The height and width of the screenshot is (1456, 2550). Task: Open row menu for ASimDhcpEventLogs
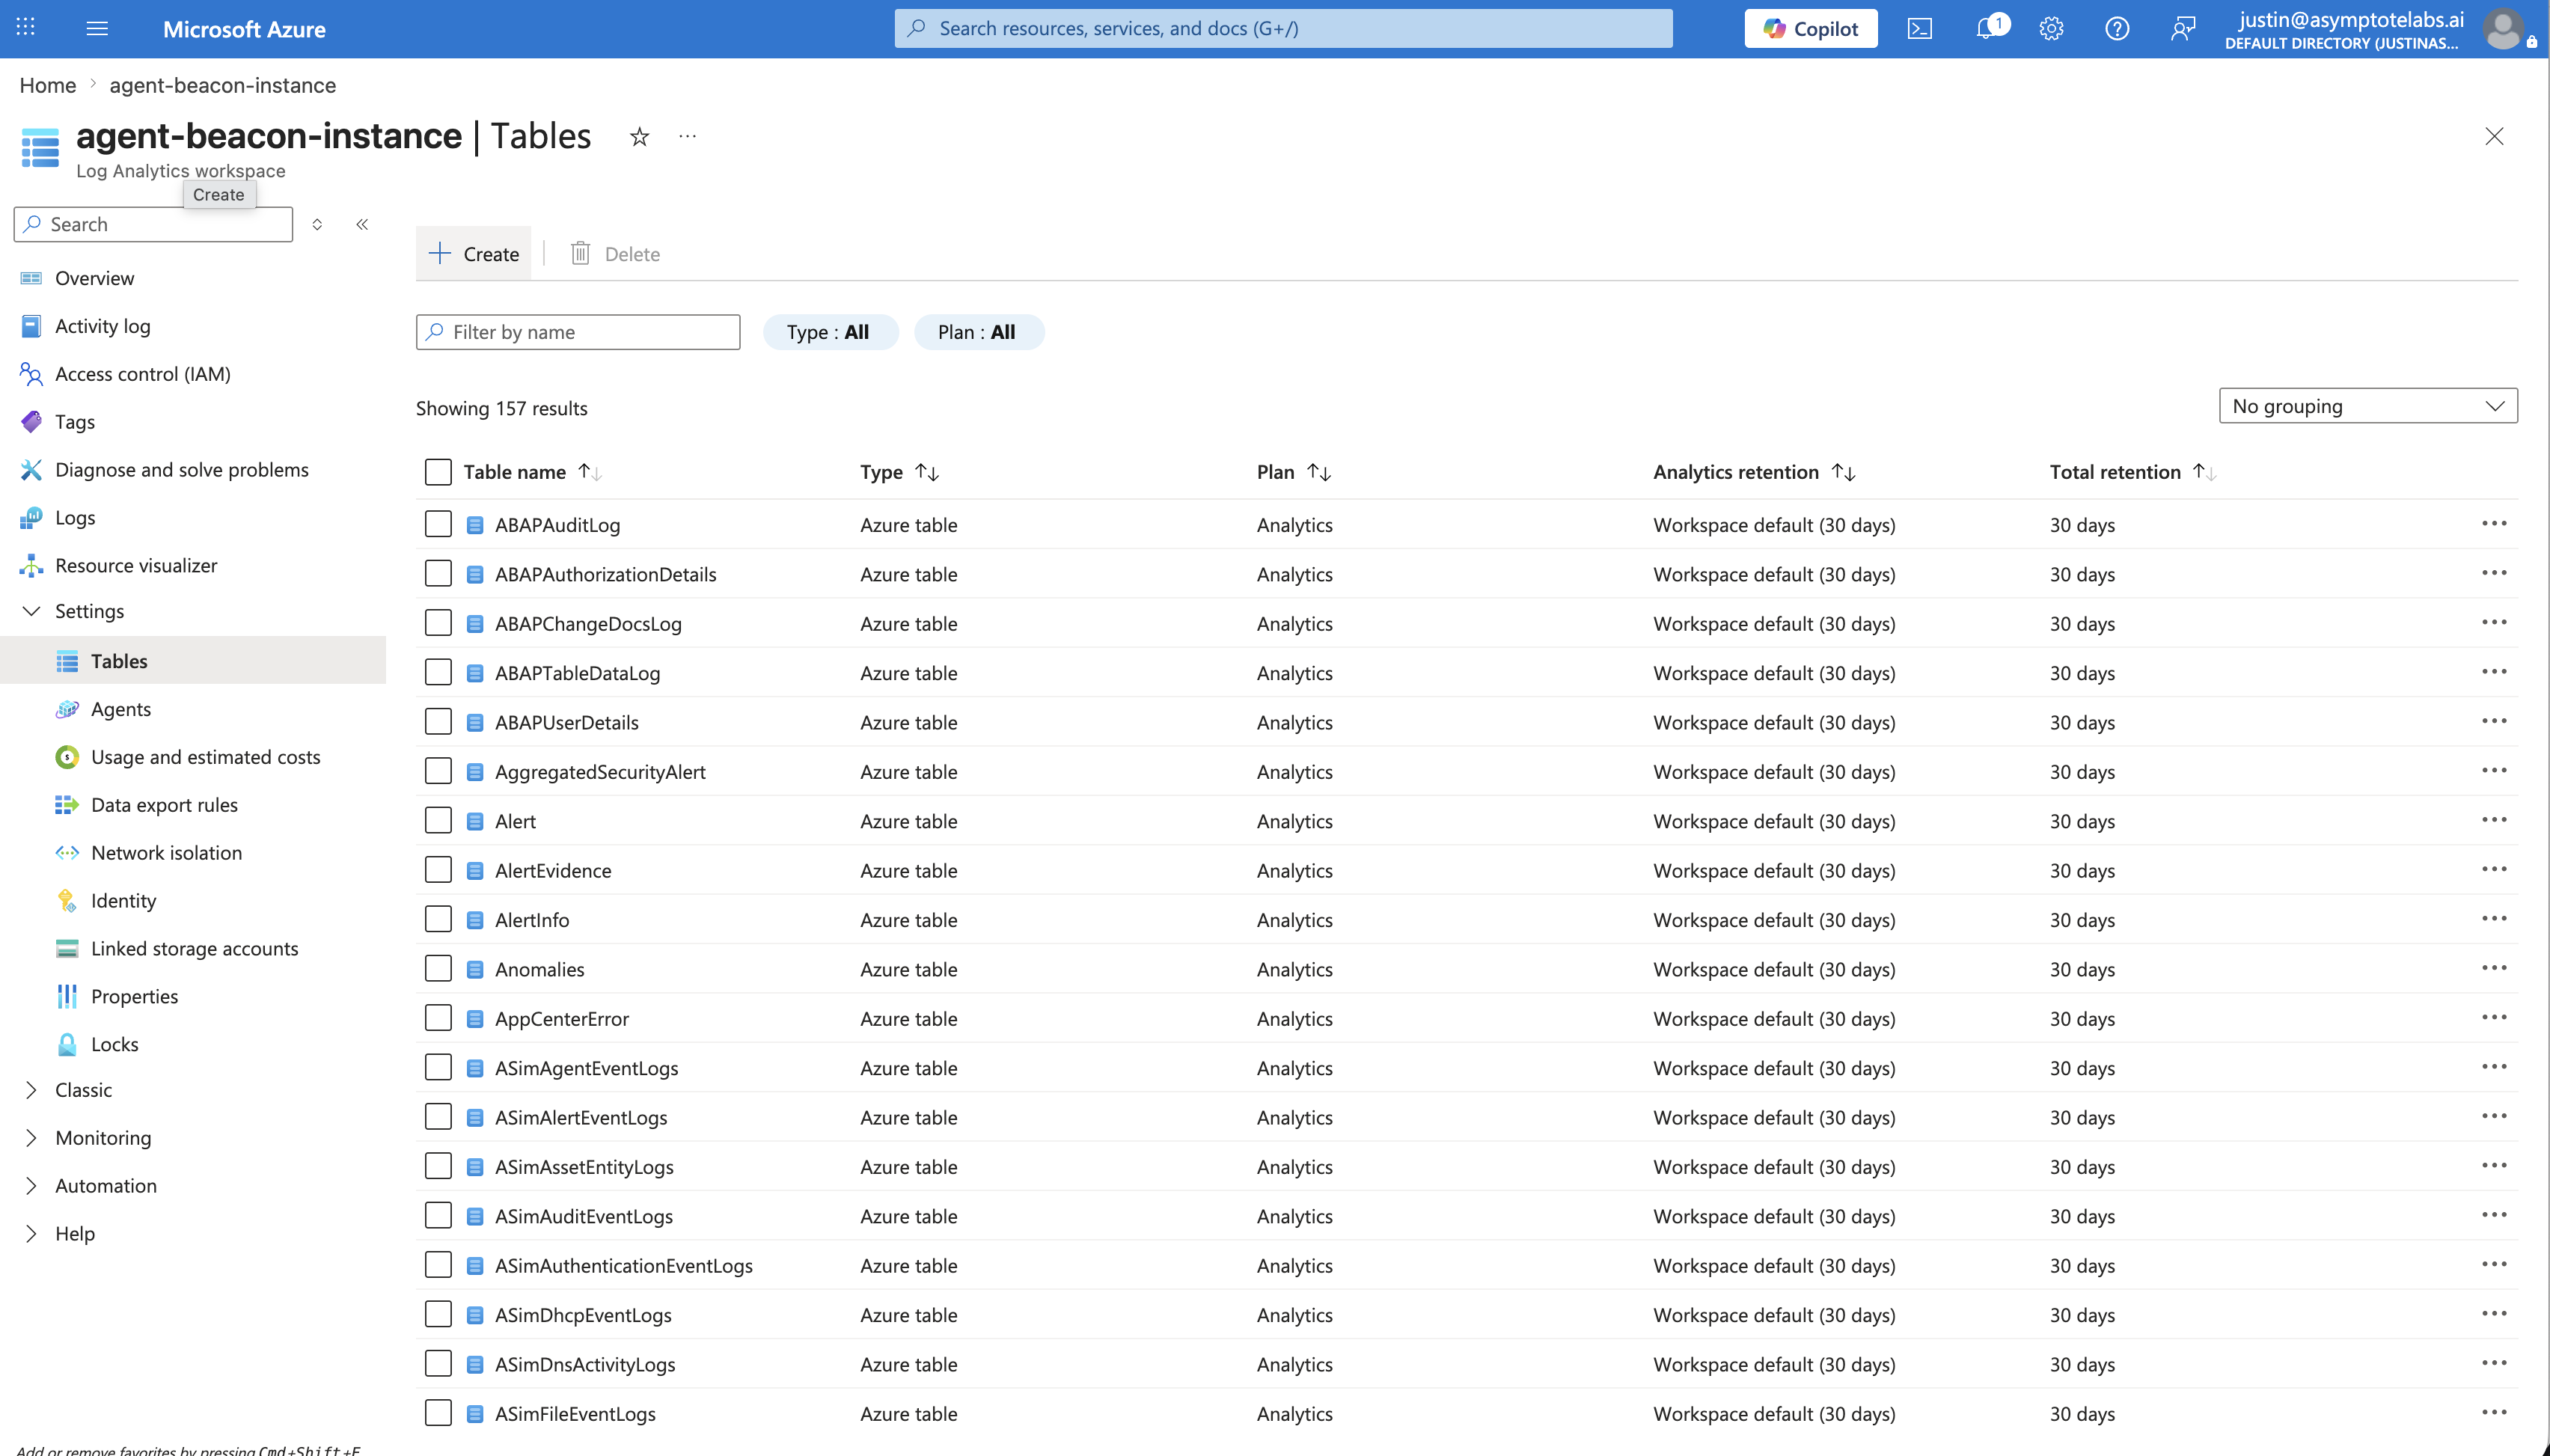click(2494, 1314)
